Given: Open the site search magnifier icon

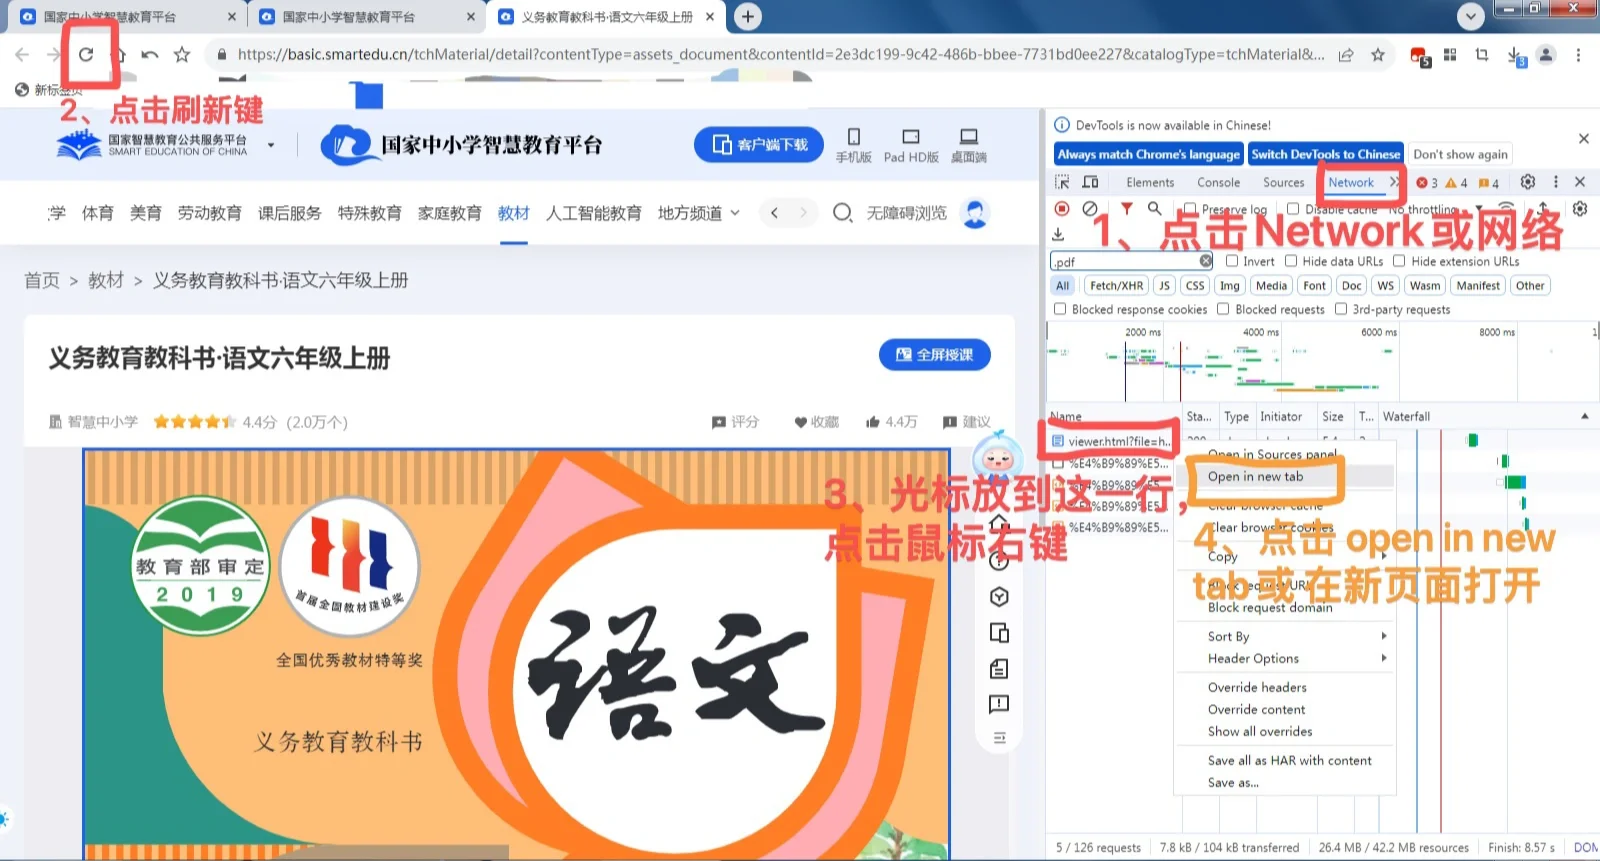Looking at the screenshot, I should point(842,212).
